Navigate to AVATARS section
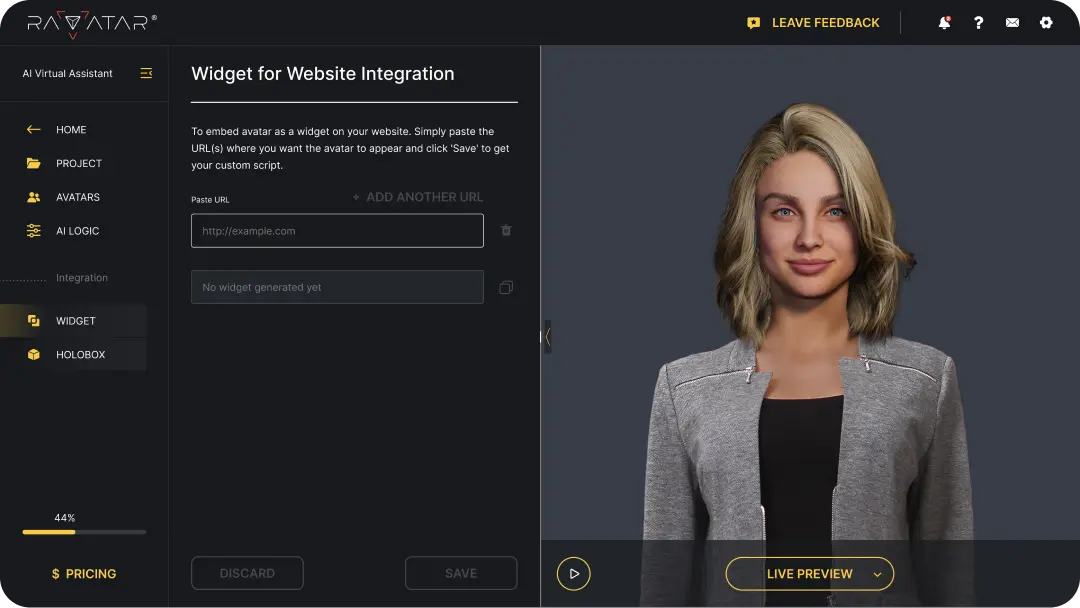Image resolution: width=1080 pixels, height=608 pixels. tap(78, 197)
